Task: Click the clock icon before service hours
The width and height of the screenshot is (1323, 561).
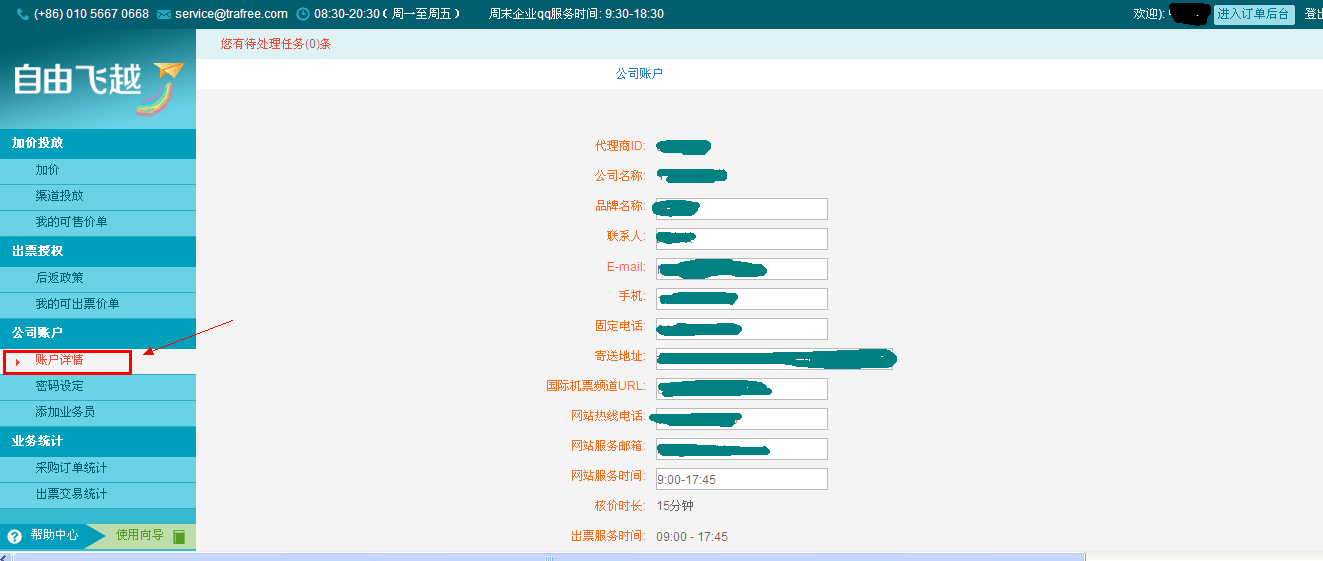Action: (x=303, y=14)
